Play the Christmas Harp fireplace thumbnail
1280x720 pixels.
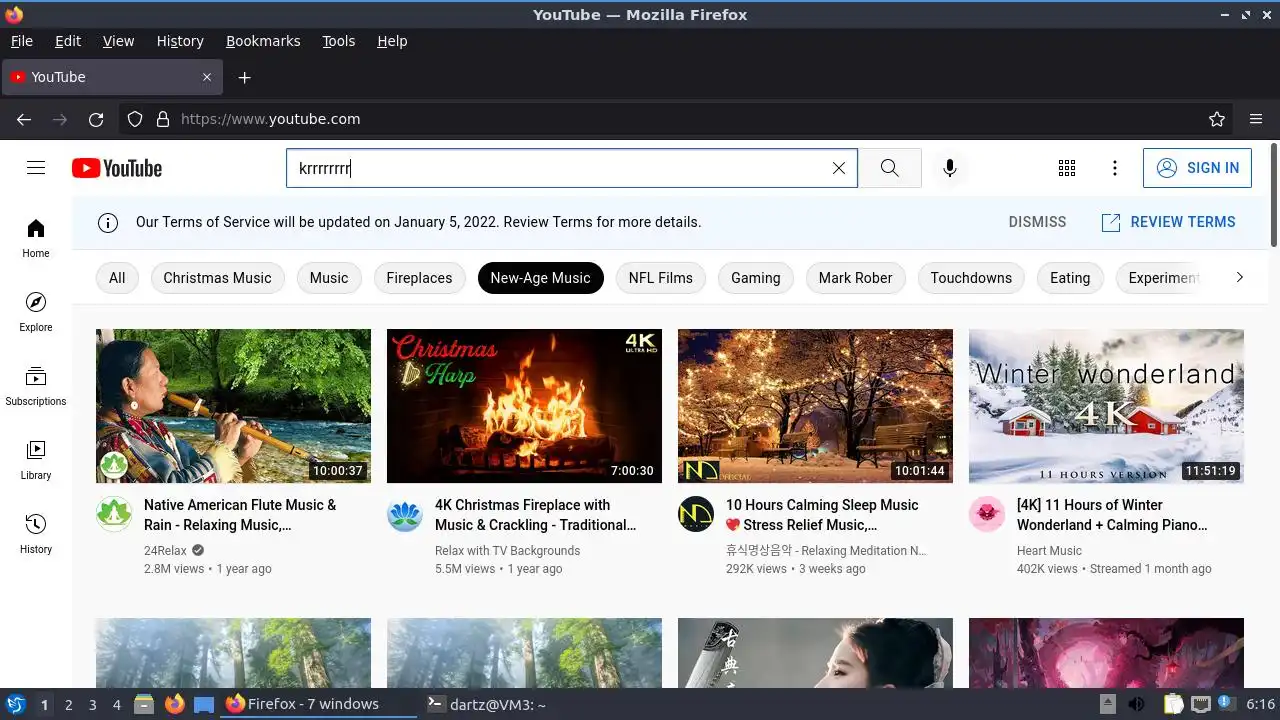(524, 406)
